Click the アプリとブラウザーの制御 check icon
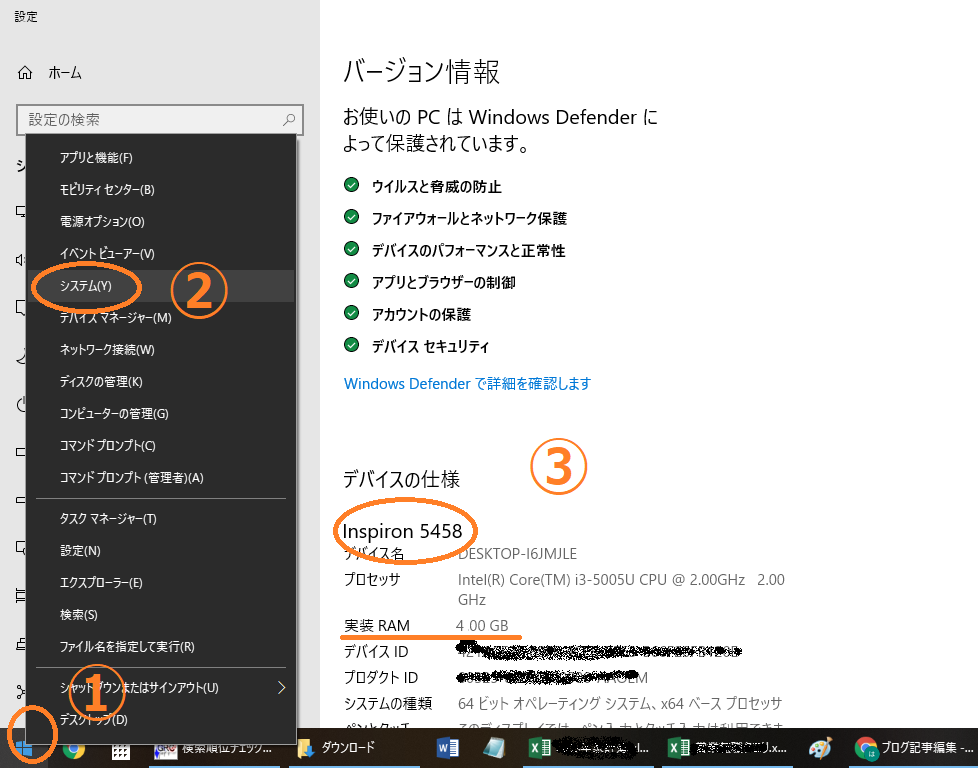The width and height of the screenshot is (978, 768). [352, 281]
